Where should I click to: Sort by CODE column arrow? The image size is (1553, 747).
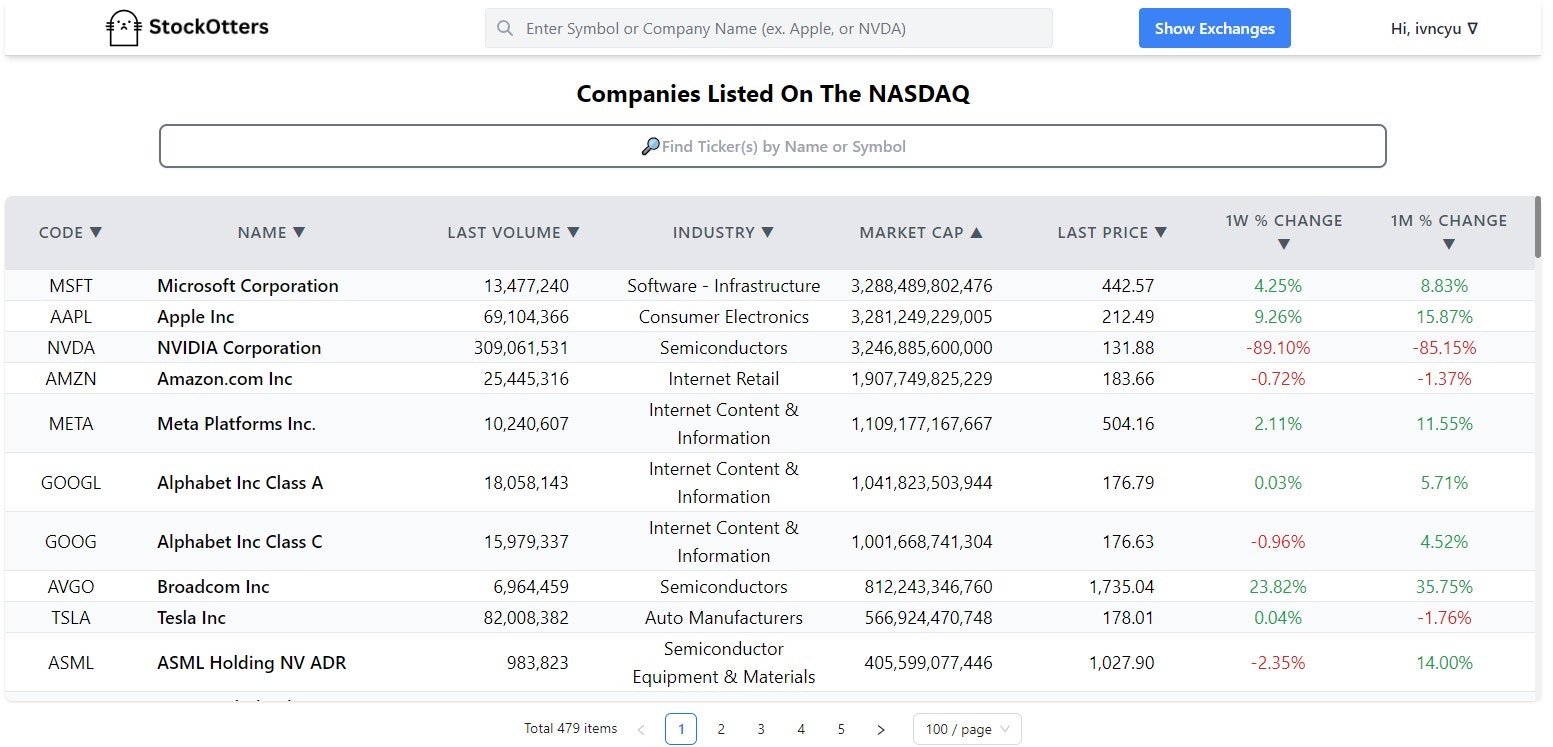pos(96,232)
